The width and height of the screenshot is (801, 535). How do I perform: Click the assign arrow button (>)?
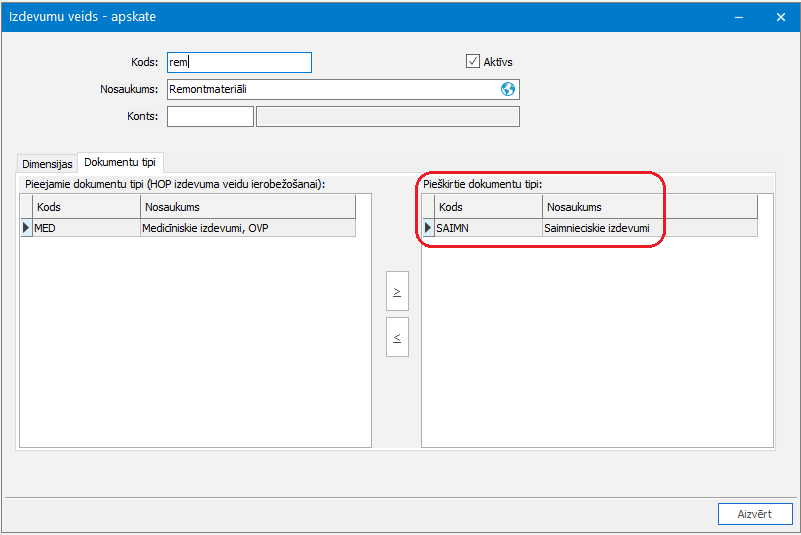point(397,291)
